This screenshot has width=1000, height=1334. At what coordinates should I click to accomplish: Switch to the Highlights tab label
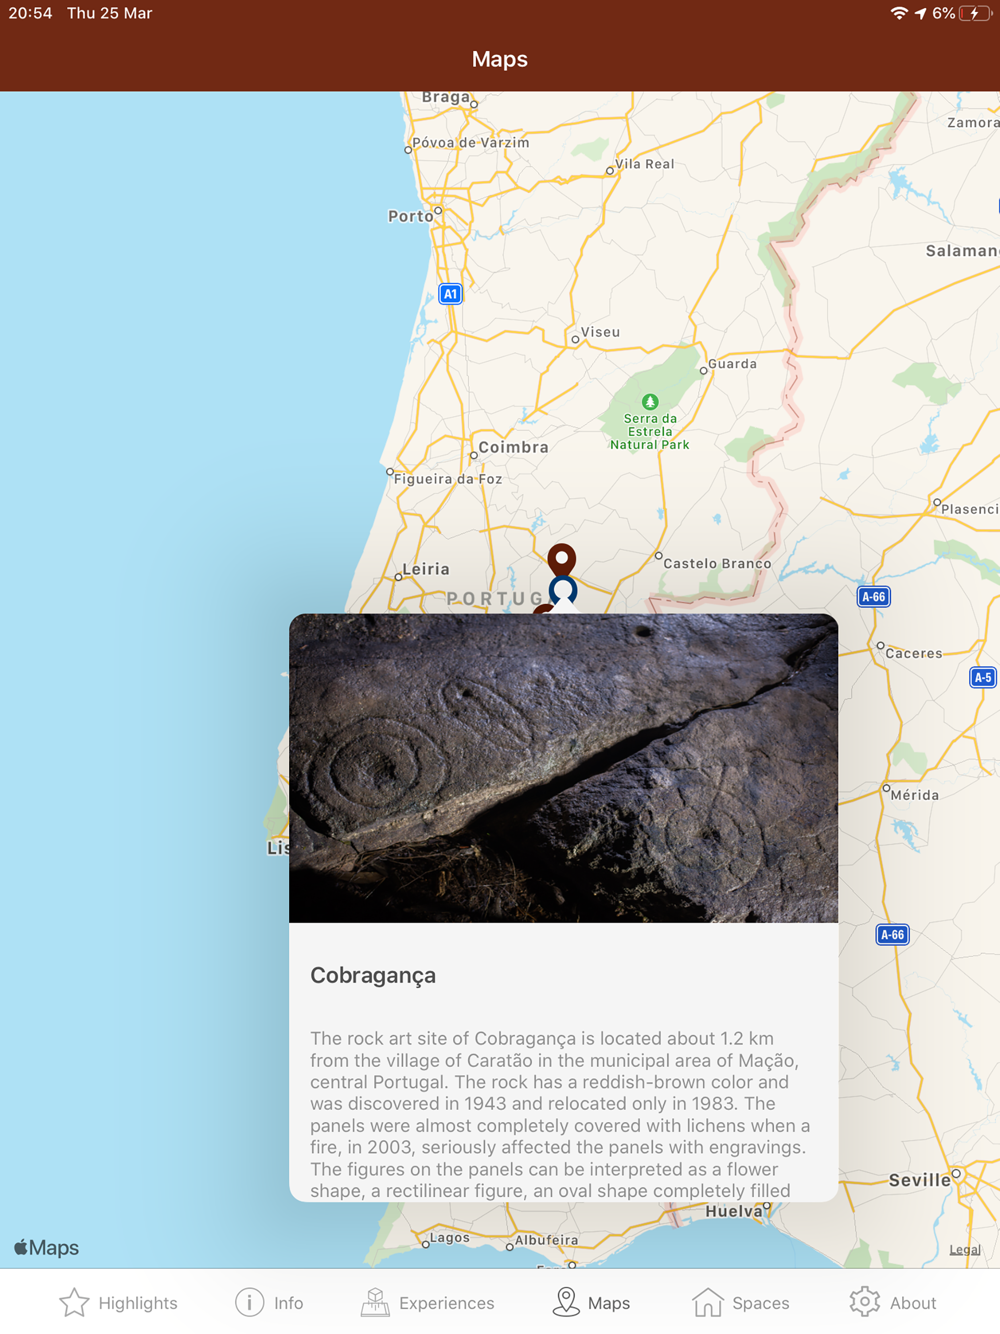(x=138, y=1303)
